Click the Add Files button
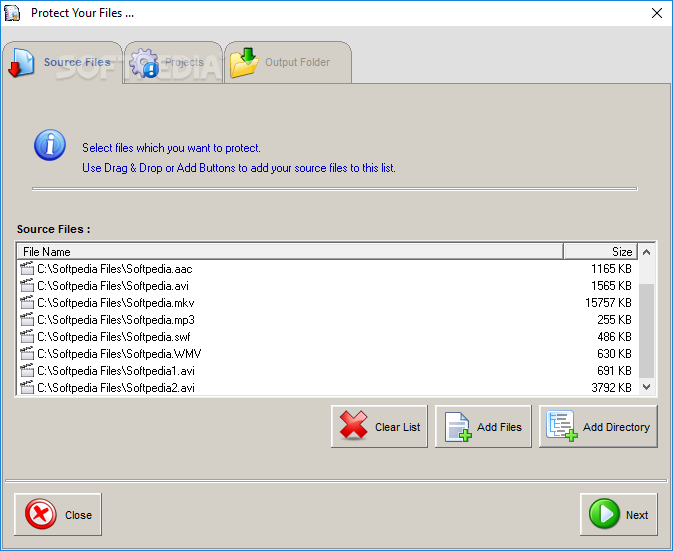 point(483,427)
